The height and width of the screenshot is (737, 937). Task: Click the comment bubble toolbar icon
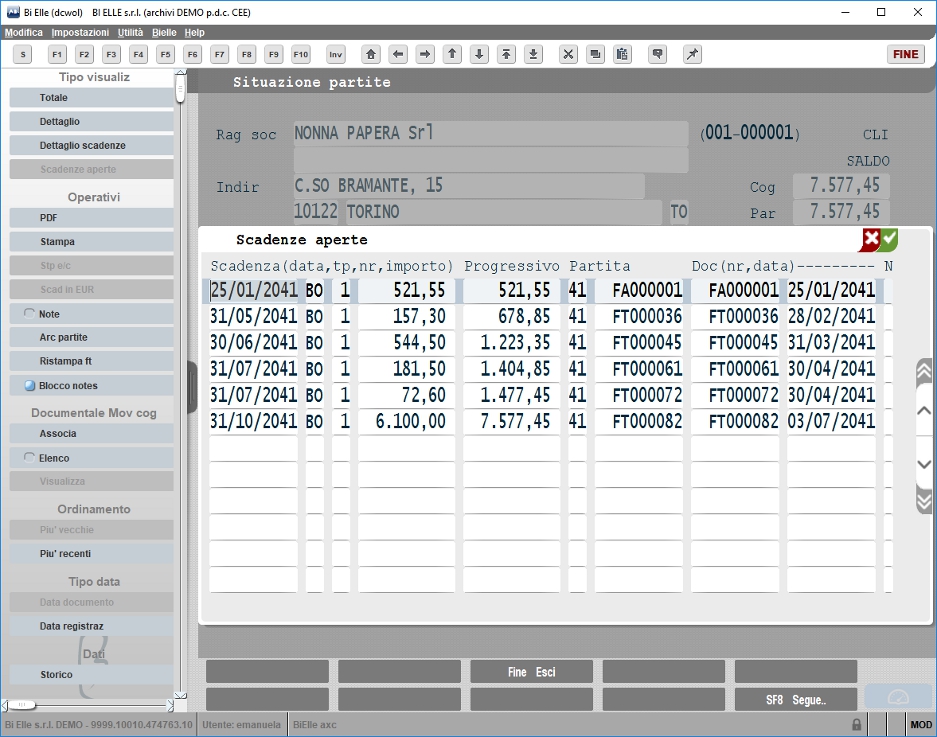tap(657, 54)
